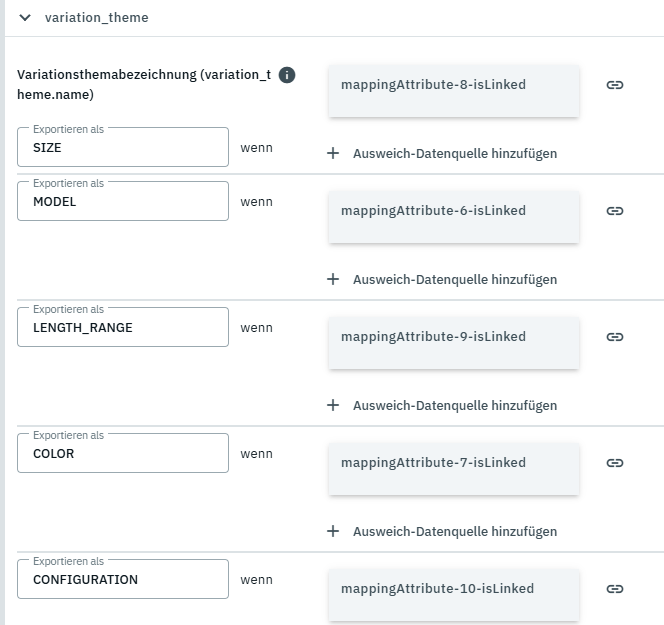The height and width of the screenshot is (625, 664).
Task: Click link icon for mappingAttribute-10-isLinked
Action: point(615,589)
